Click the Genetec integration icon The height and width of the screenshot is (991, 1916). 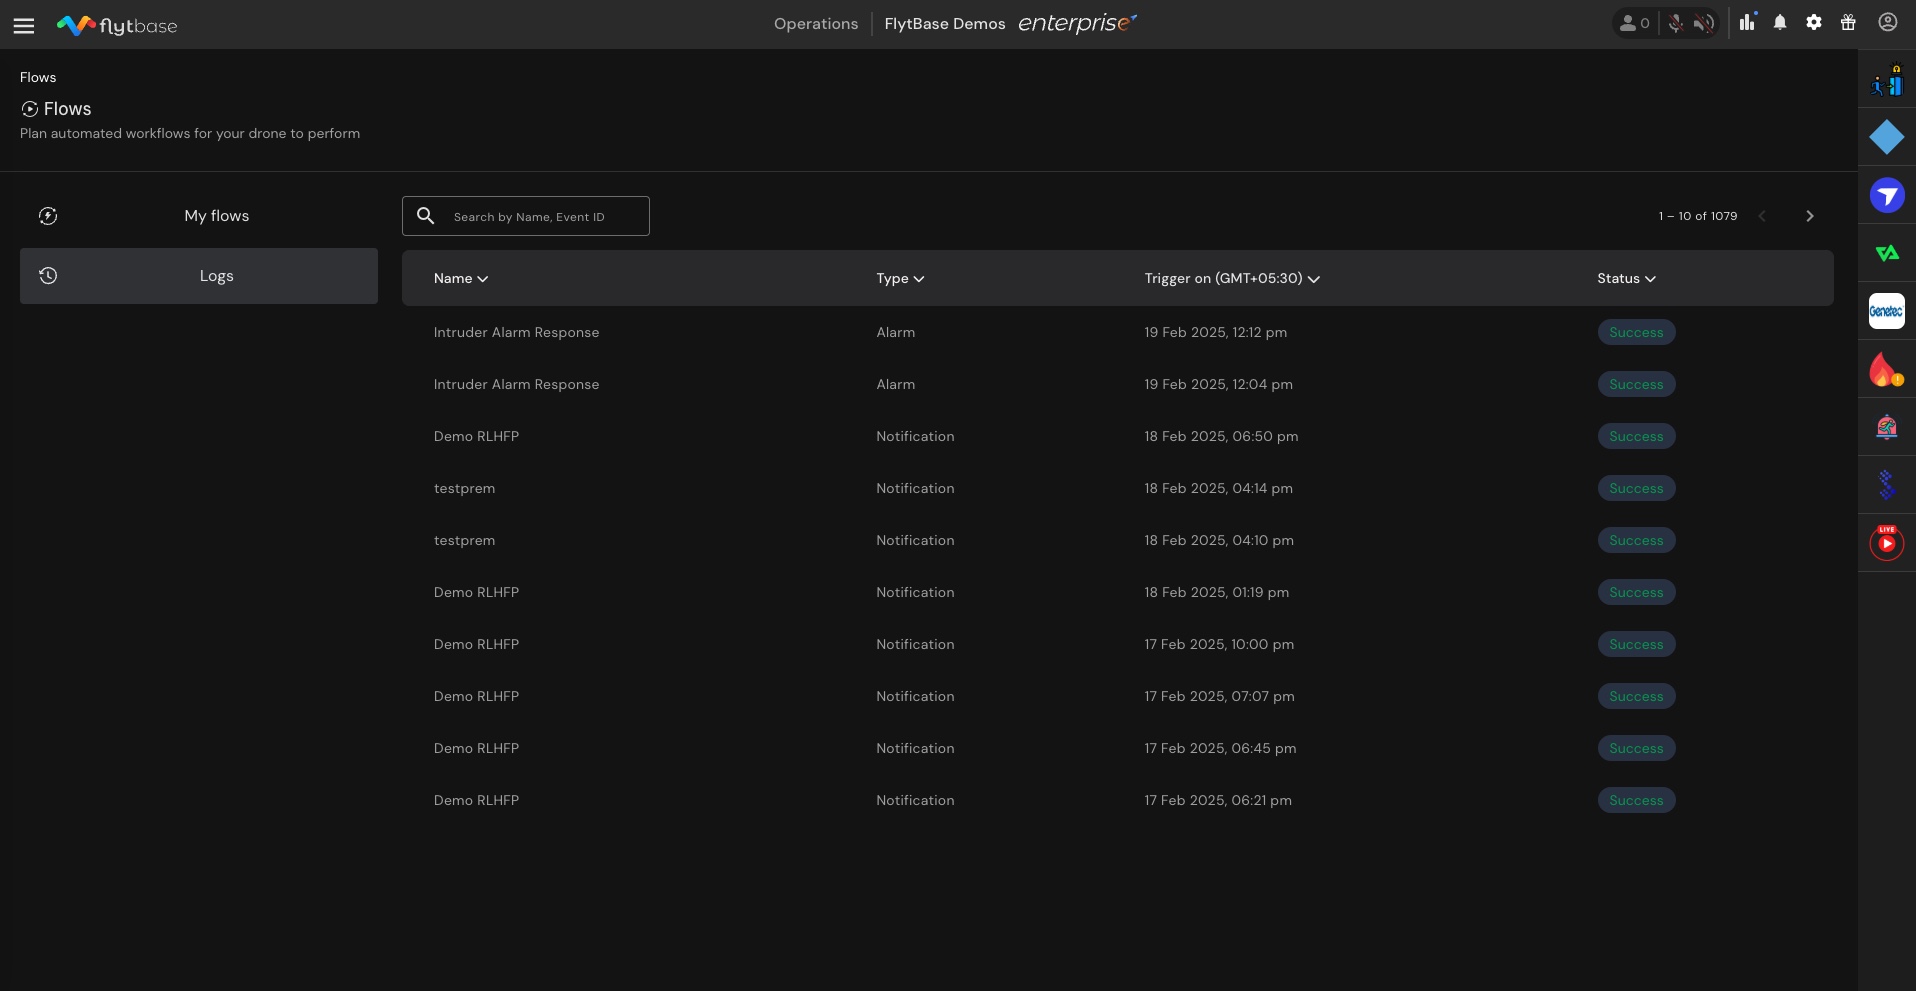[1886, 311]
